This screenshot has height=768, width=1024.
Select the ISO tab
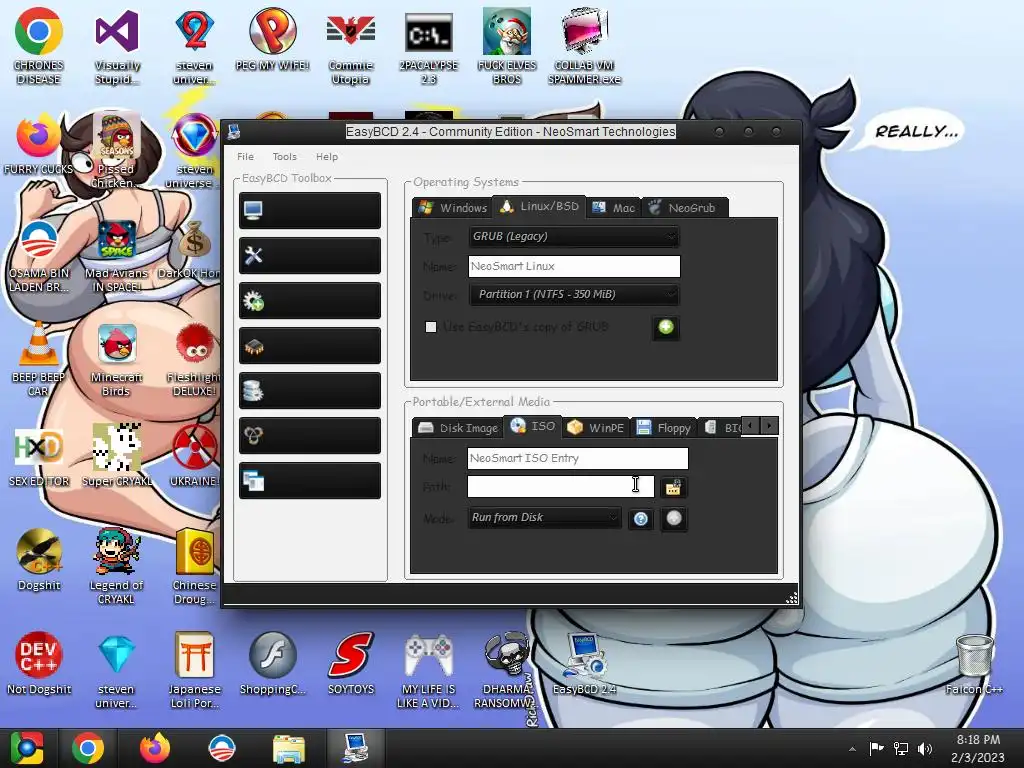533,426
